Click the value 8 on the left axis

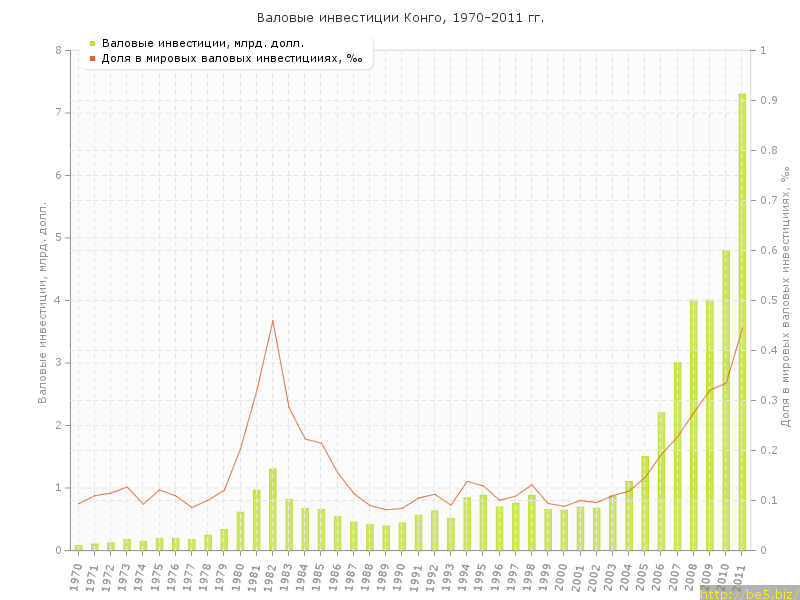coord(58,50)
